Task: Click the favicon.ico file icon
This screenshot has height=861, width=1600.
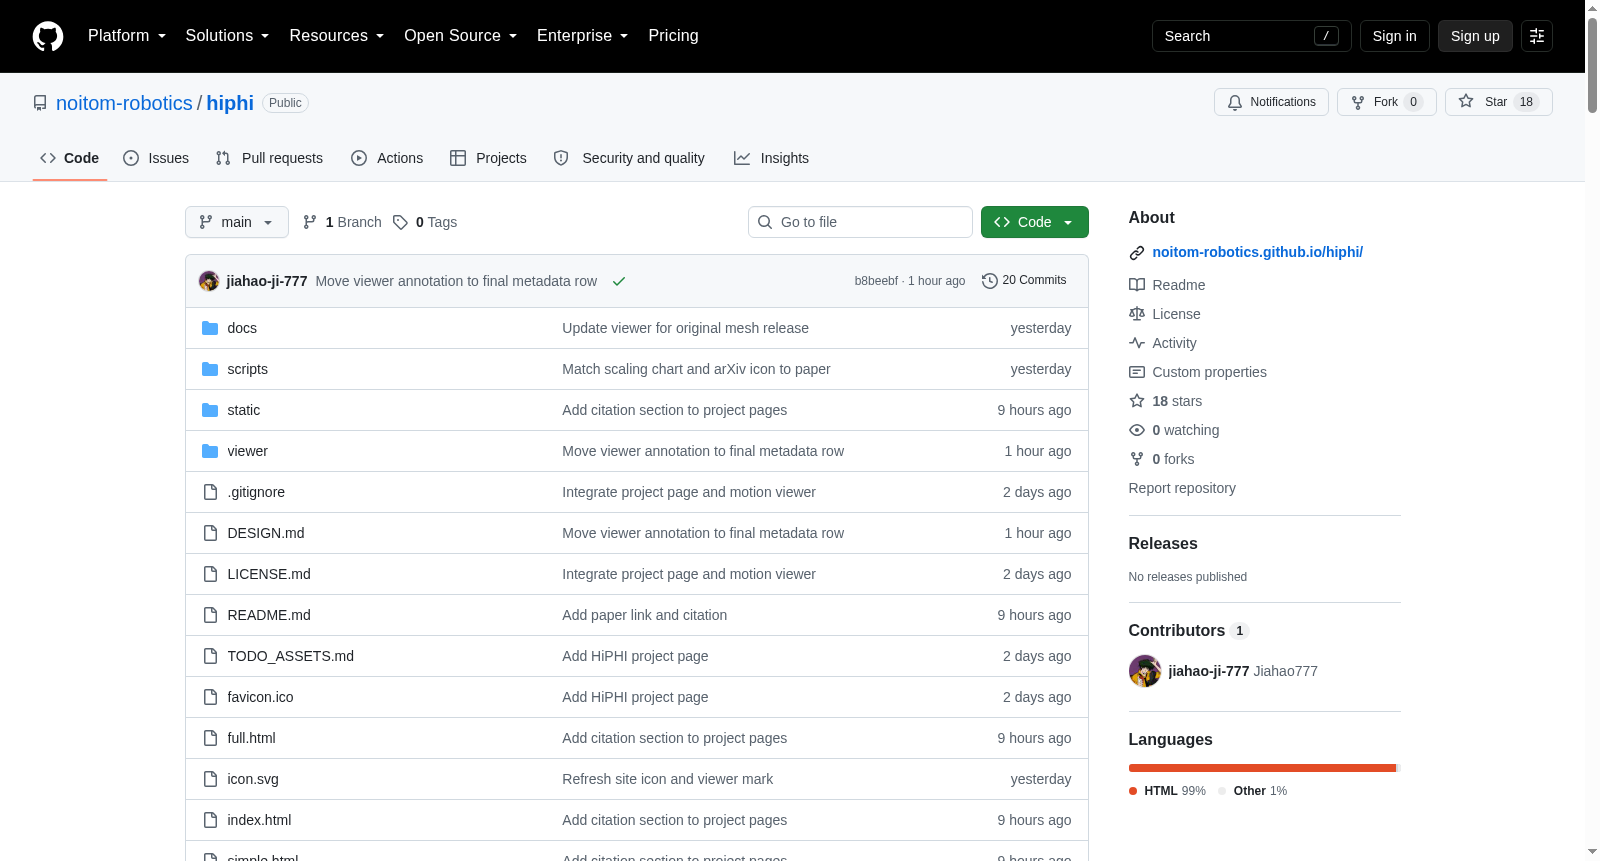Action: [x=210, y=697]
